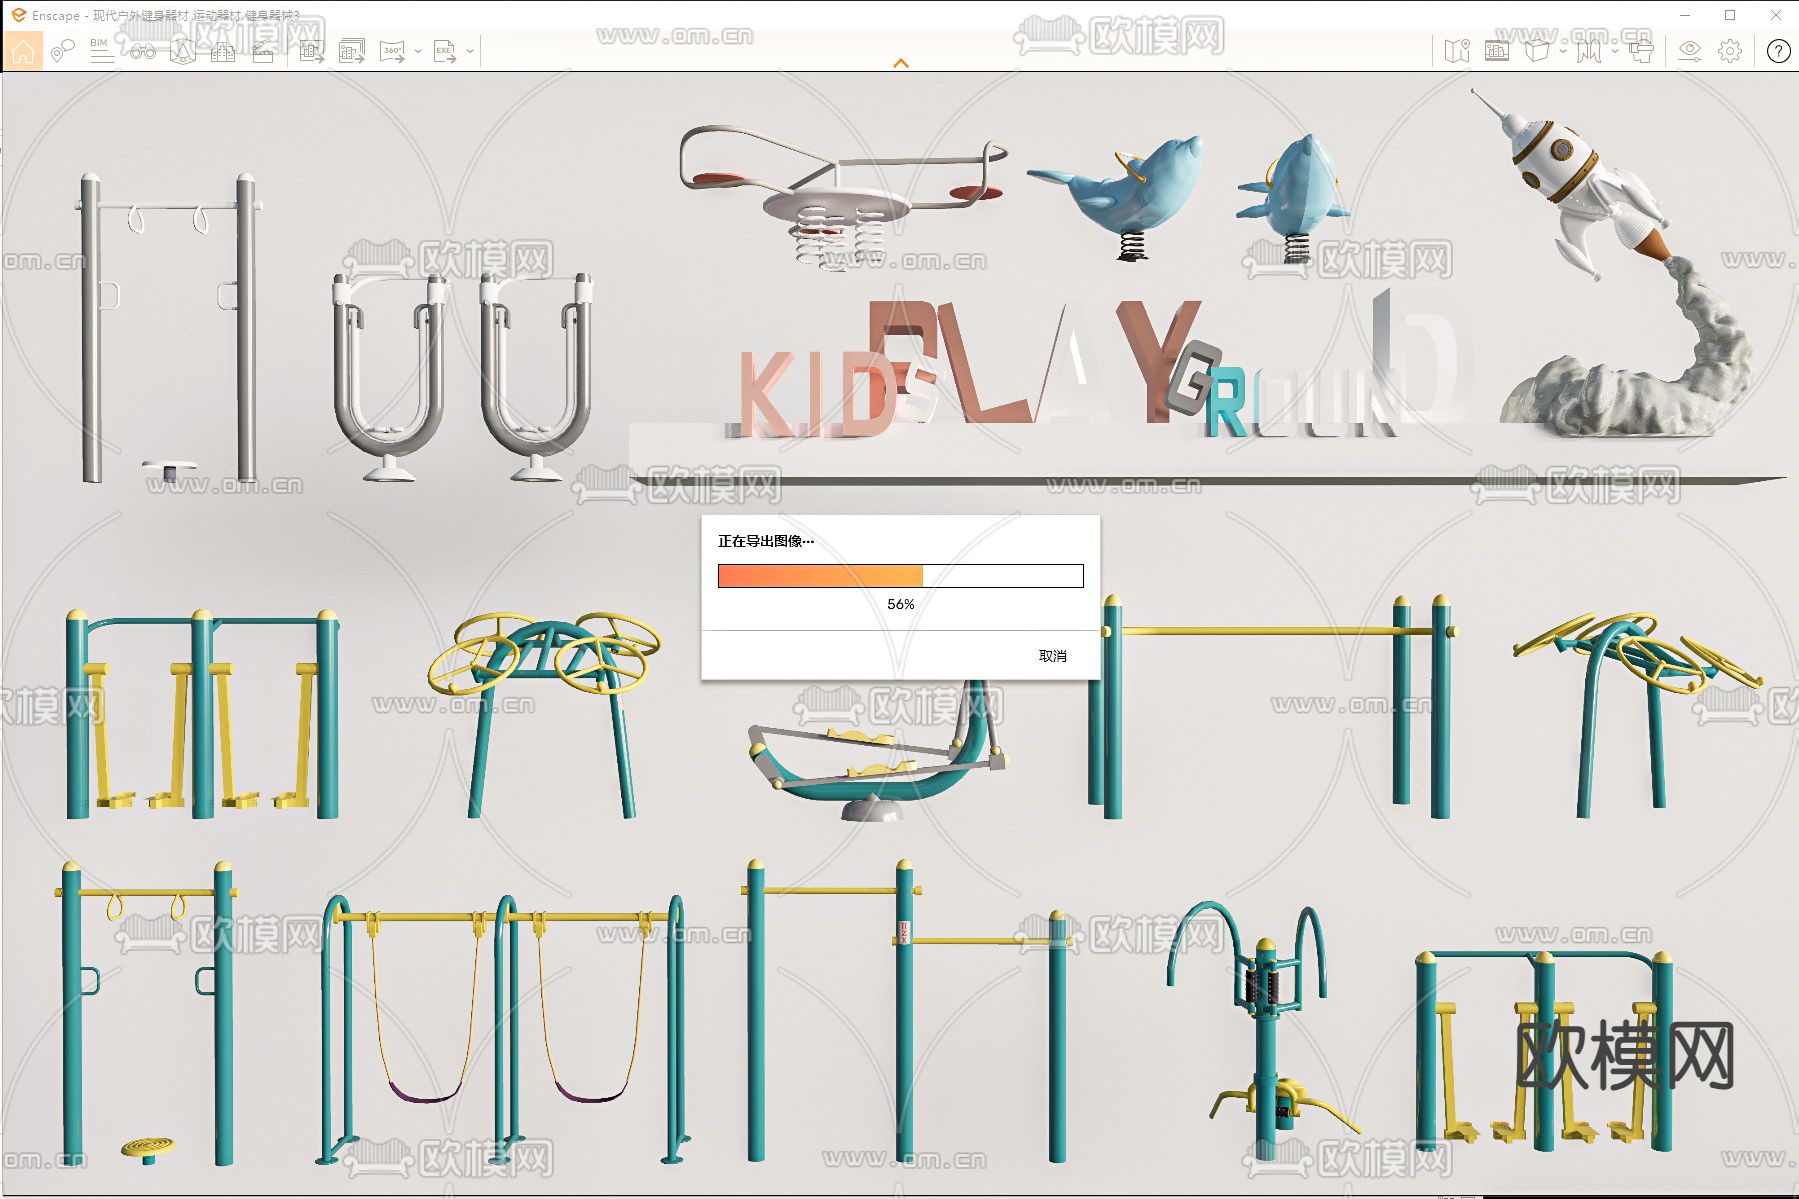The height and width of the screenshot is (1199, 1799).
Task: Click the Enscape window title text
Action: tap(166, 15)
